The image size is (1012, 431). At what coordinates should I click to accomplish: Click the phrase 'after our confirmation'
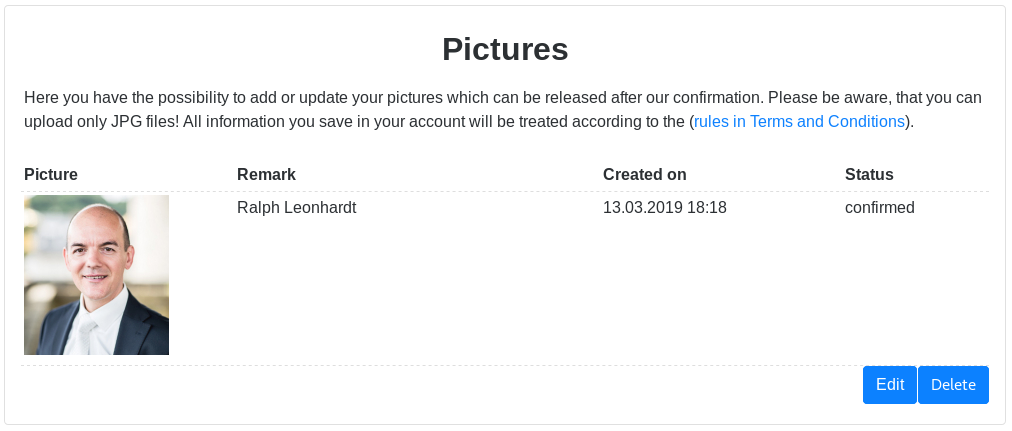pyautogui.click(x=681, y=98)
